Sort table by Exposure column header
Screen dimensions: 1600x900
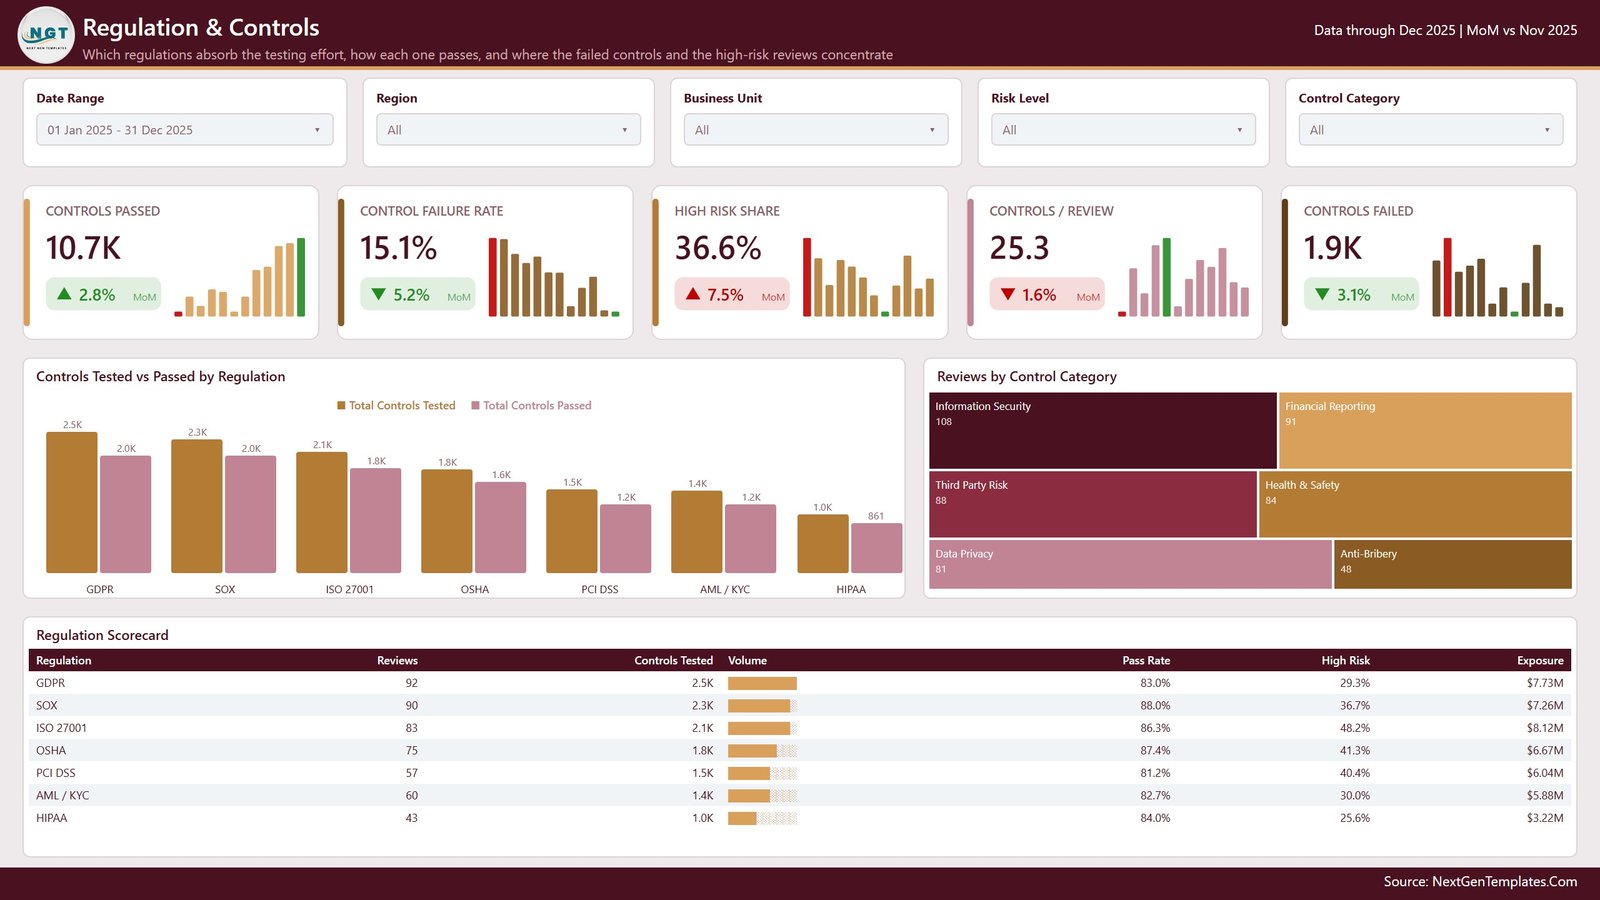[x=1540, y=661]
